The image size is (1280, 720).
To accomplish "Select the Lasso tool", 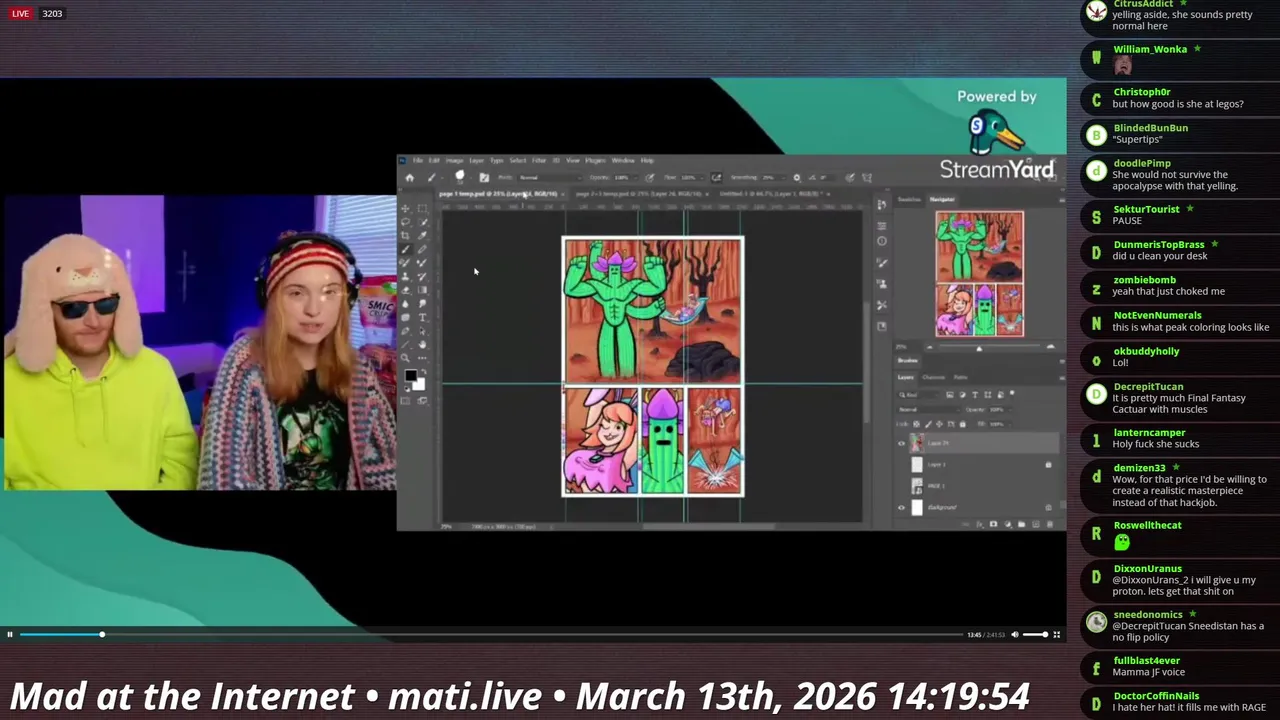I will [405, 222].
